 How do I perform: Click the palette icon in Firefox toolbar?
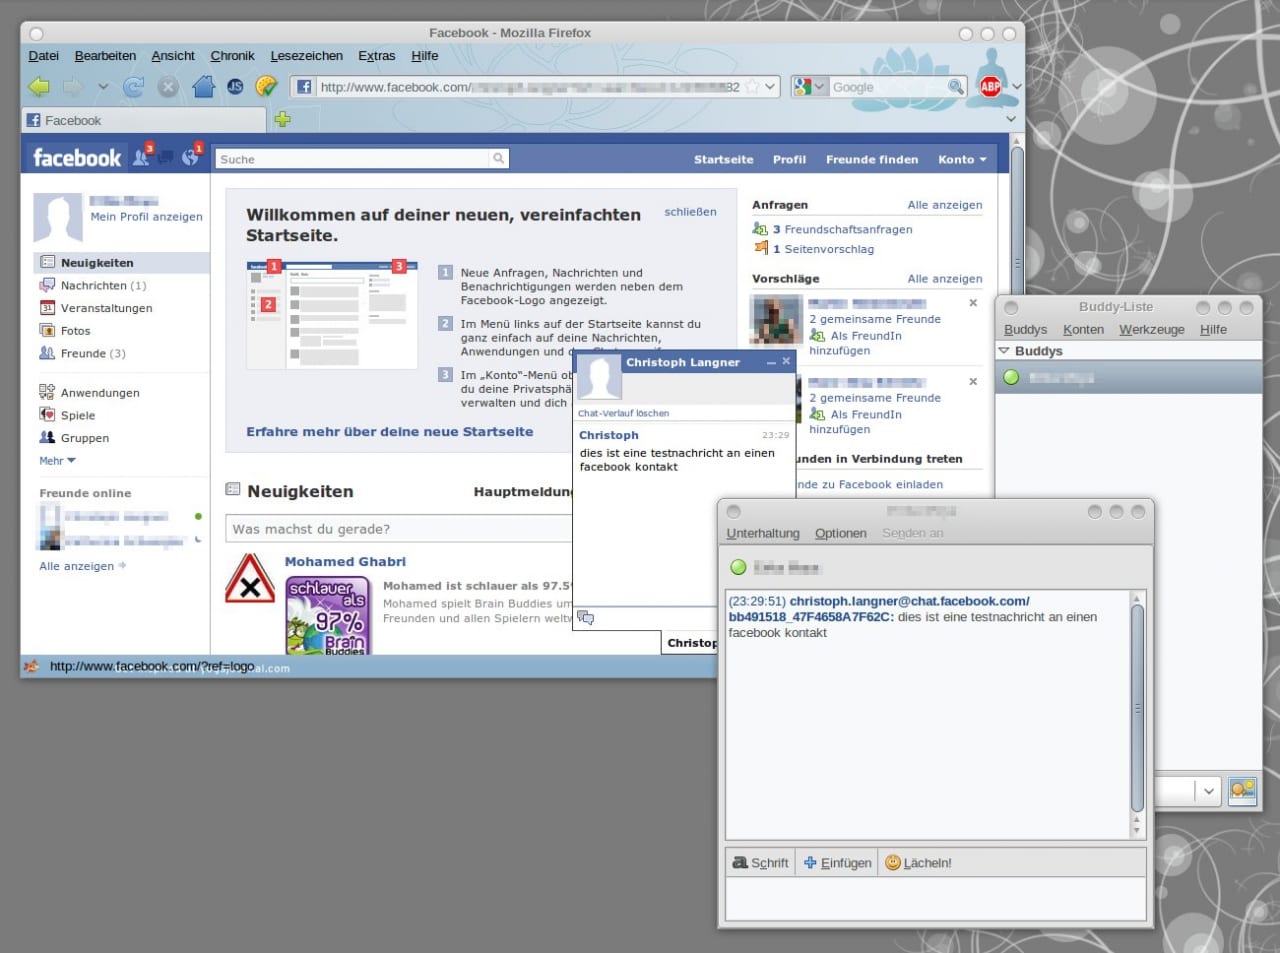pyautogui.click(x=266, y=87)
